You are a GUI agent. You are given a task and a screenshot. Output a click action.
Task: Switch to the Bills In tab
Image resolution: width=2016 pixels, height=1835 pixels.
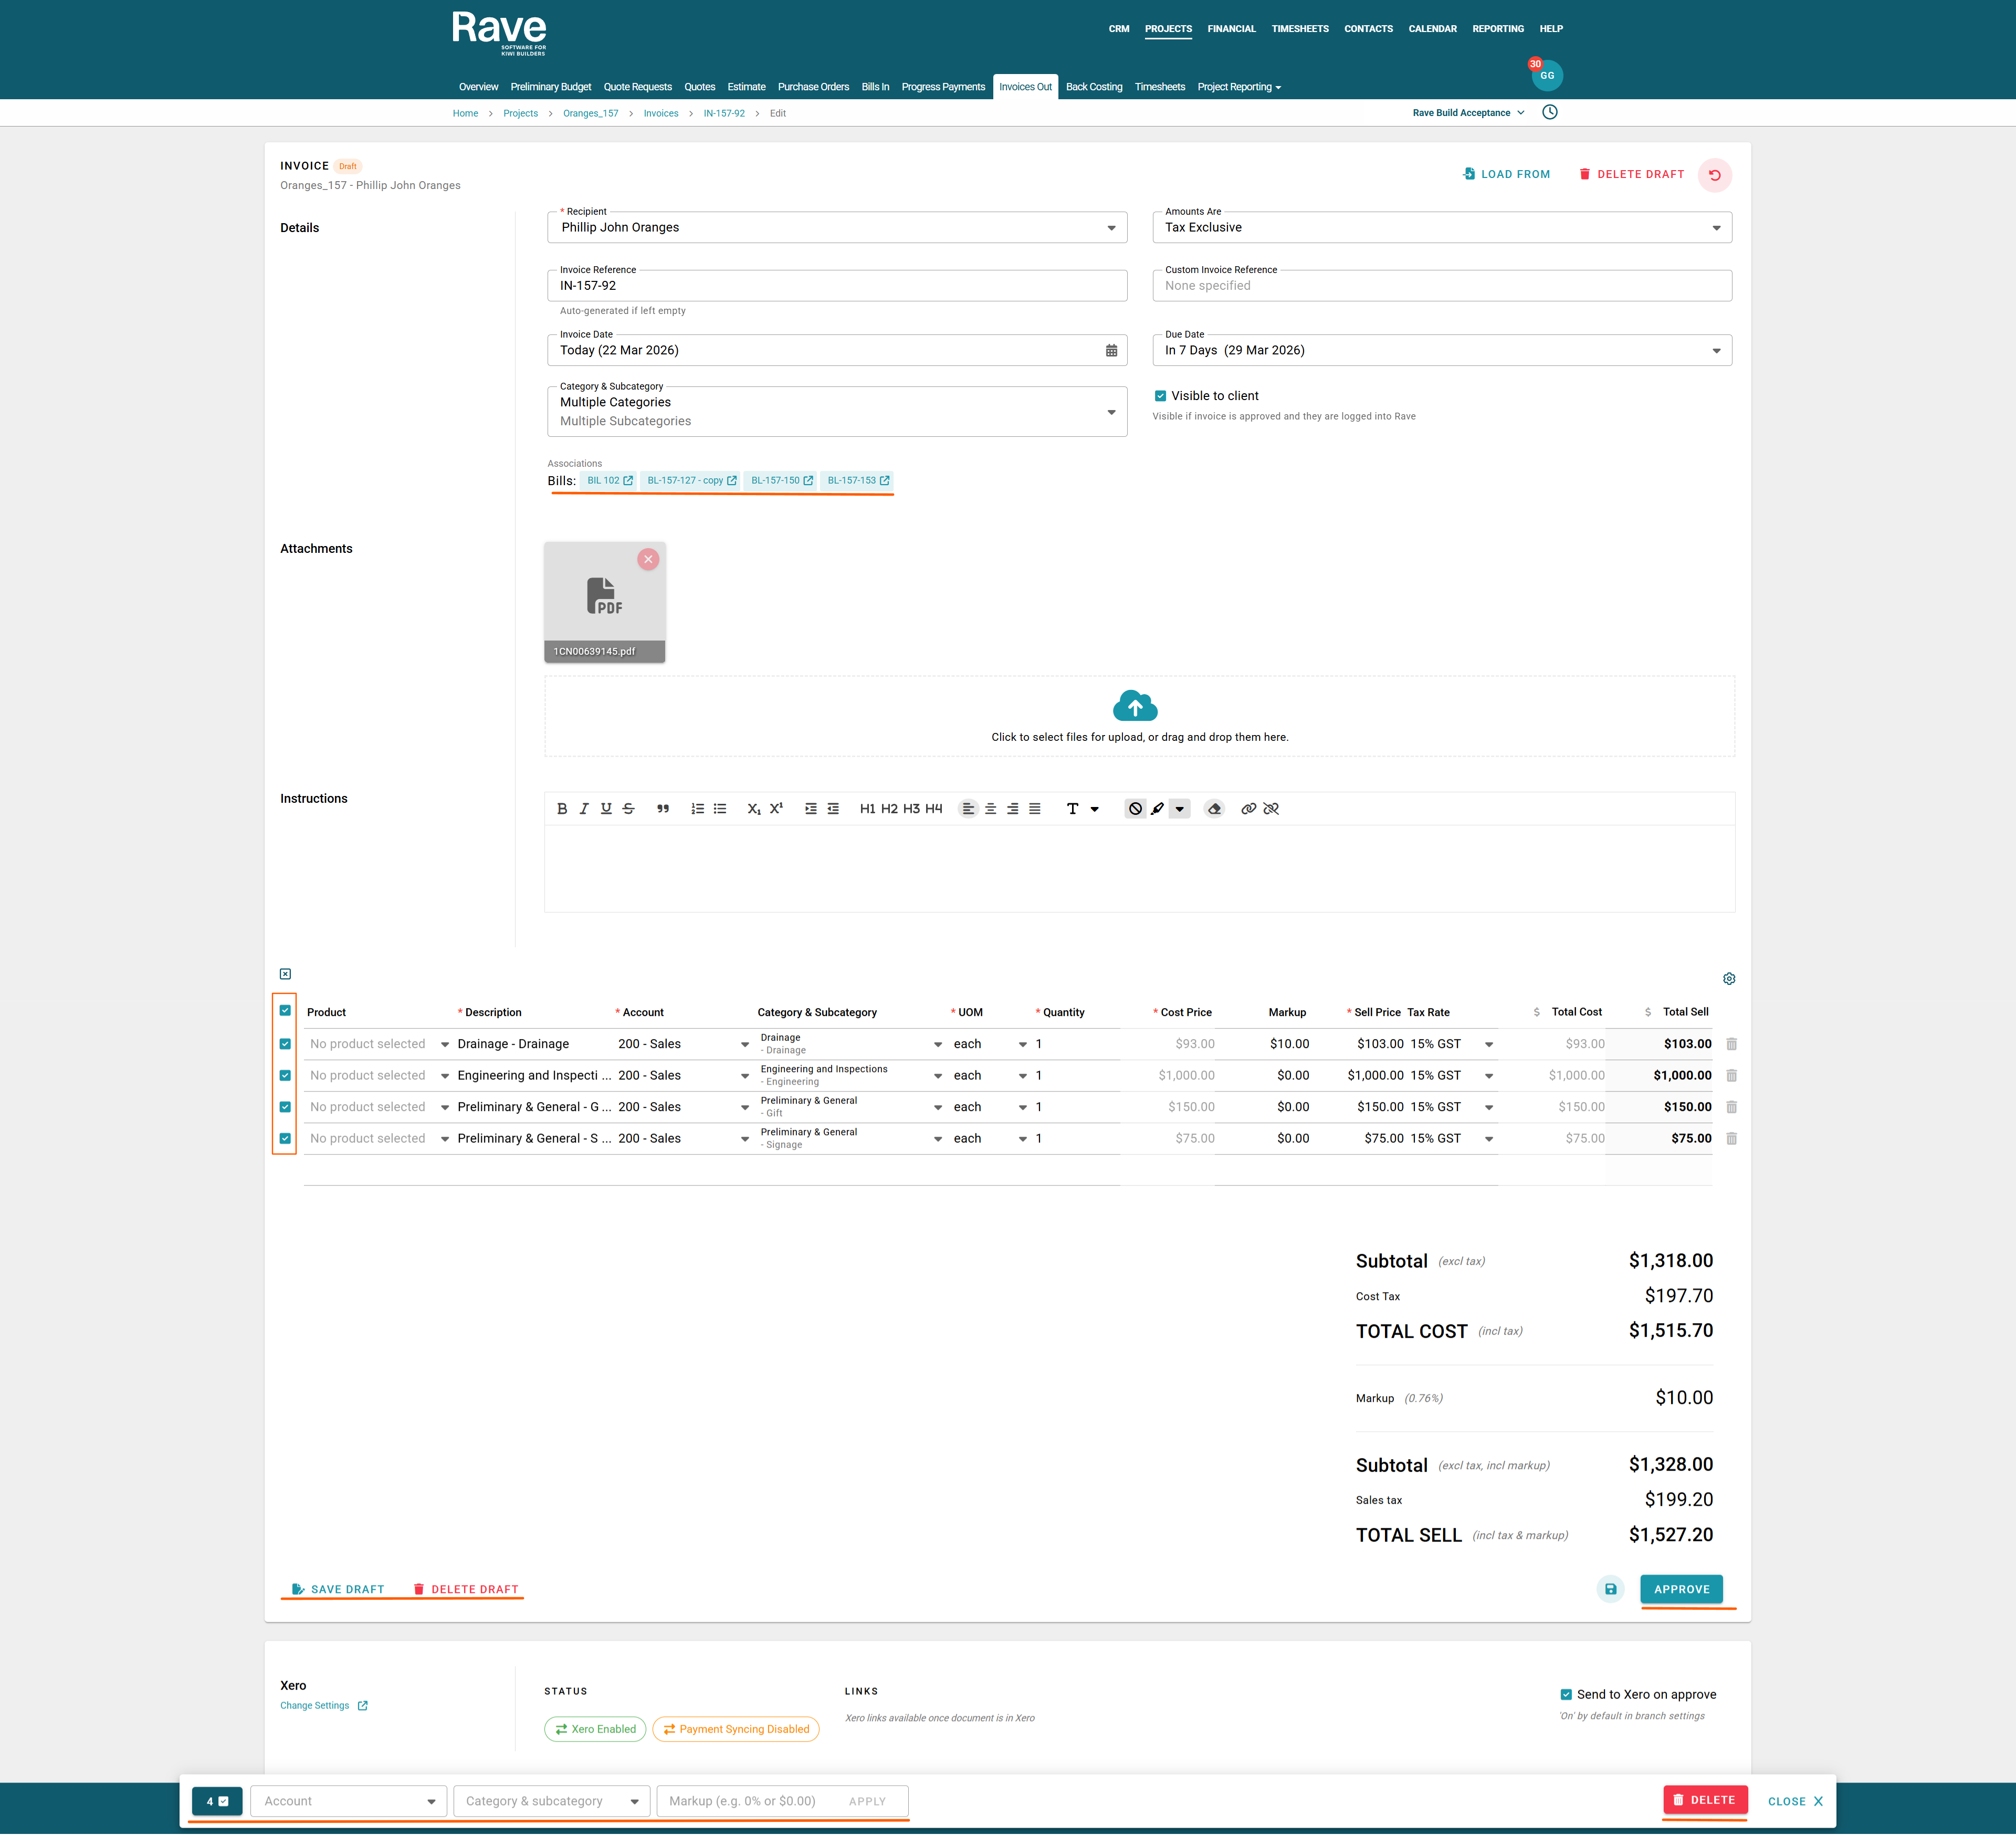tap(875, 87)
